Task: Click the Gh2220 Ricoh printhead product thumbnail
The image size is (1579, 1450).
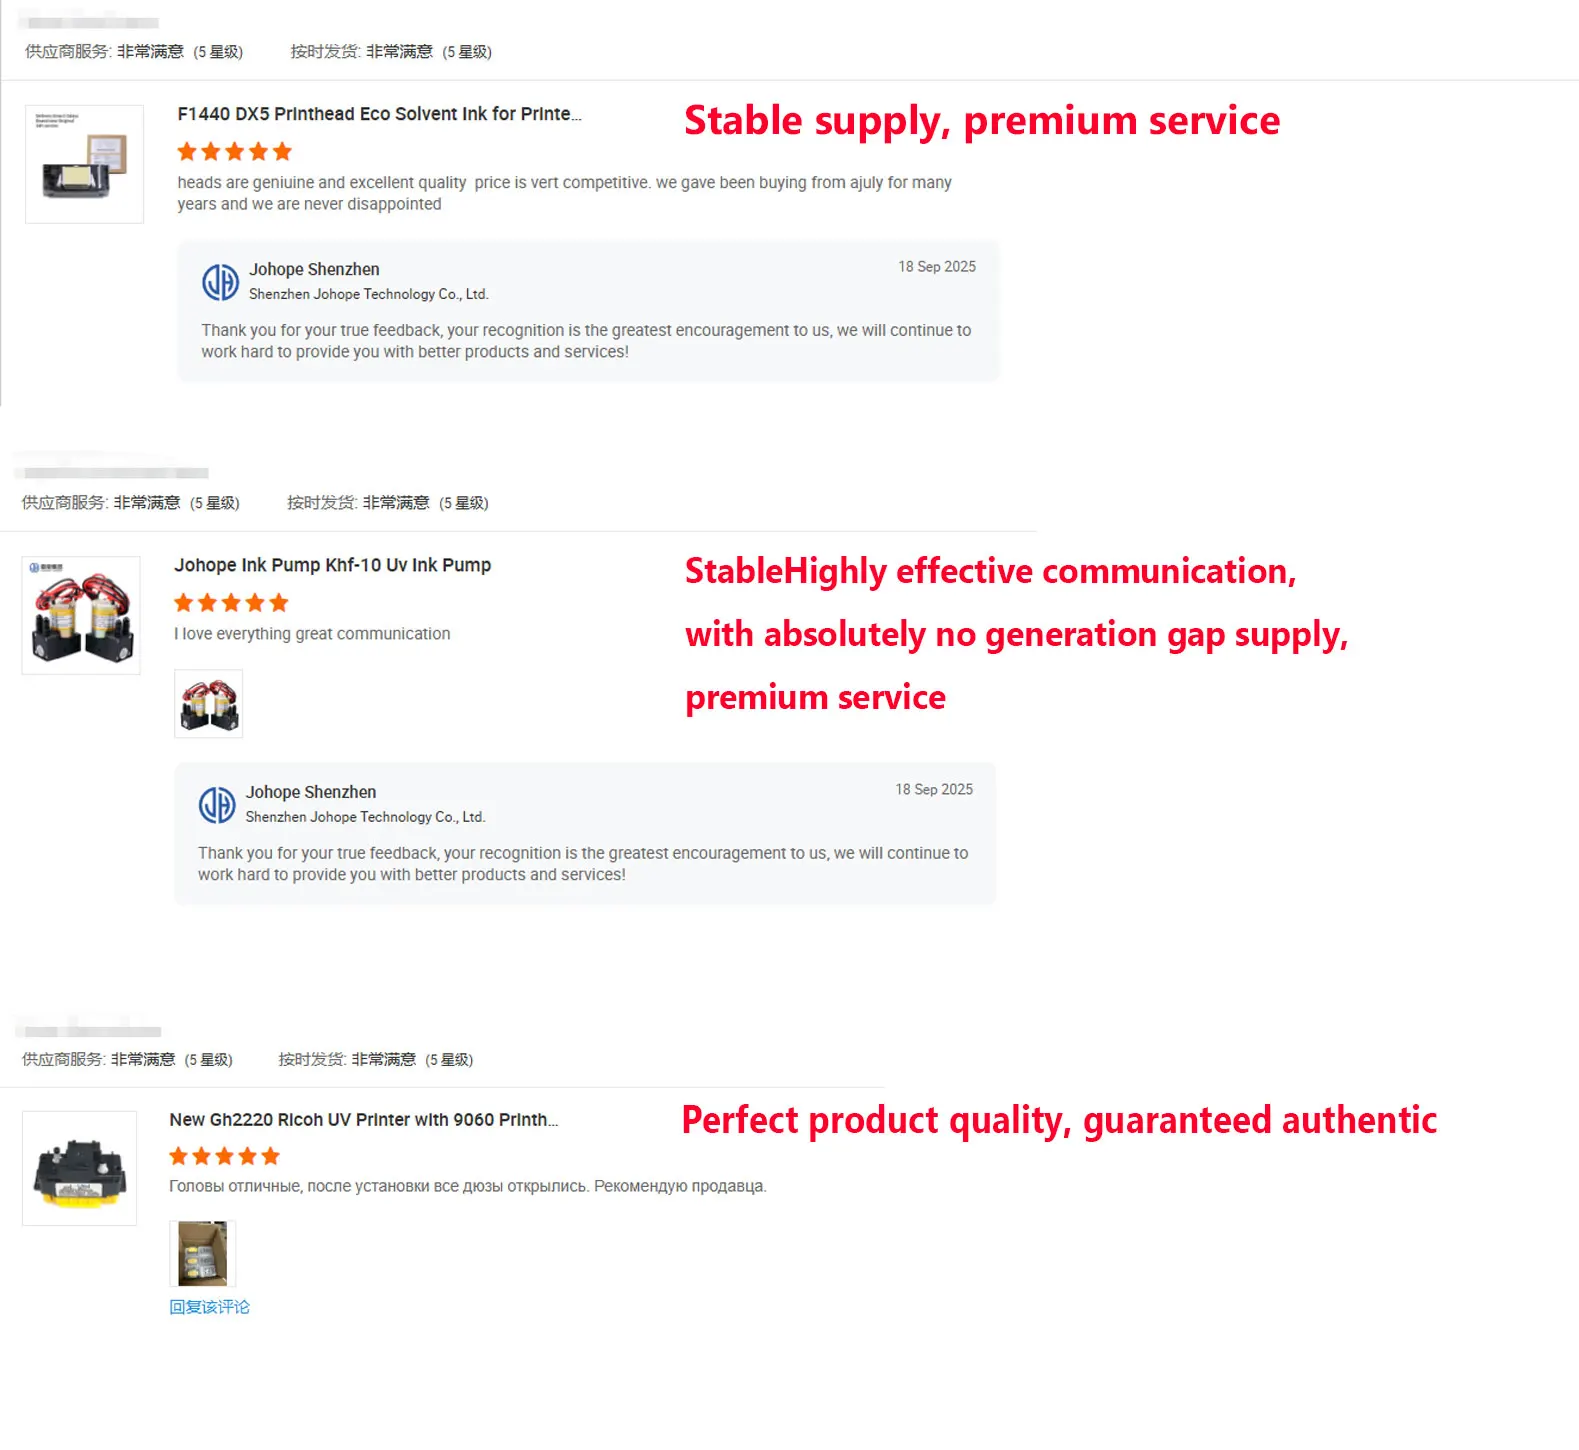Action: tap(79, 1168)
